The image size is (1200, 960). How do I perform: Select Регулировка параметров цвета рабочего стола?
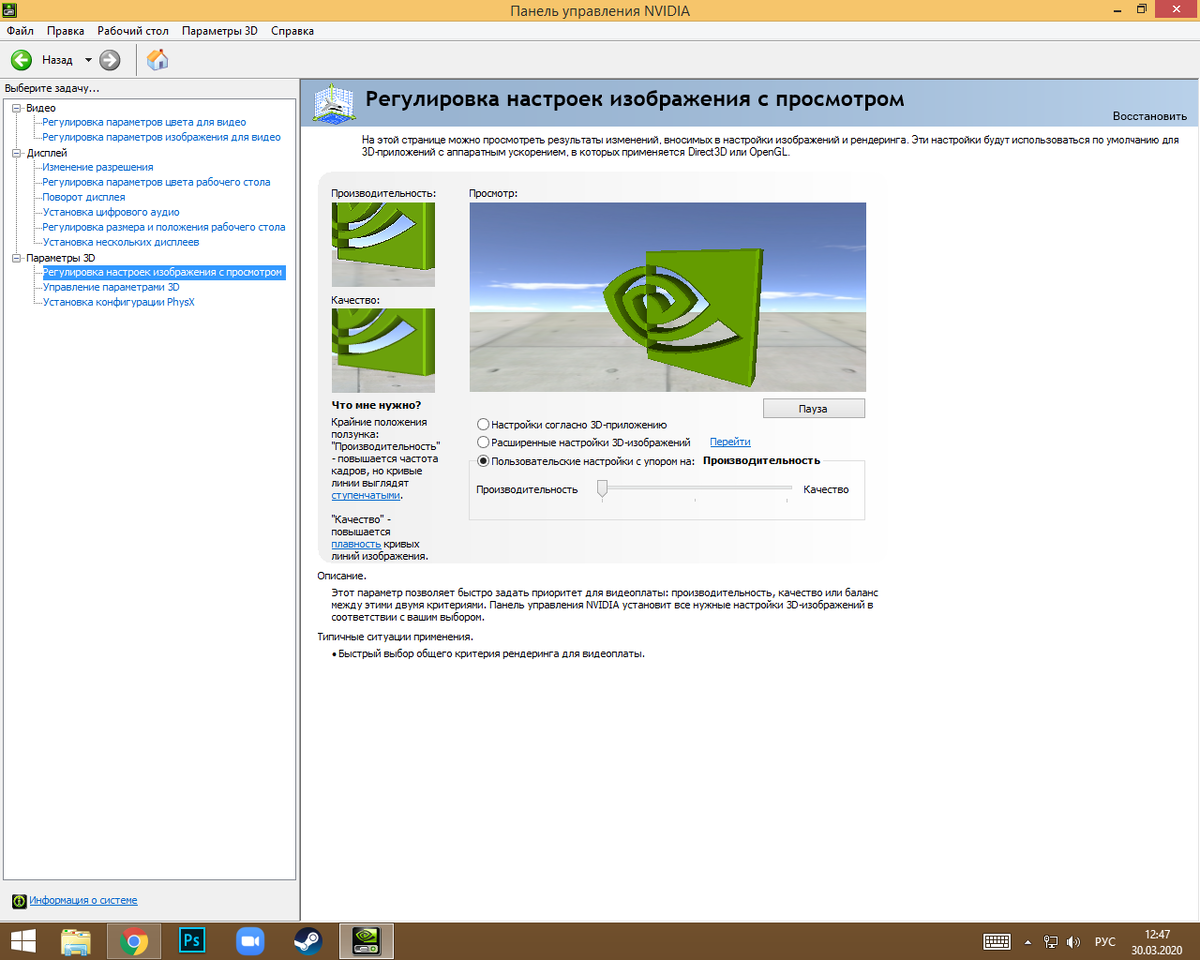pyautogui.click(x=156, y=182)
